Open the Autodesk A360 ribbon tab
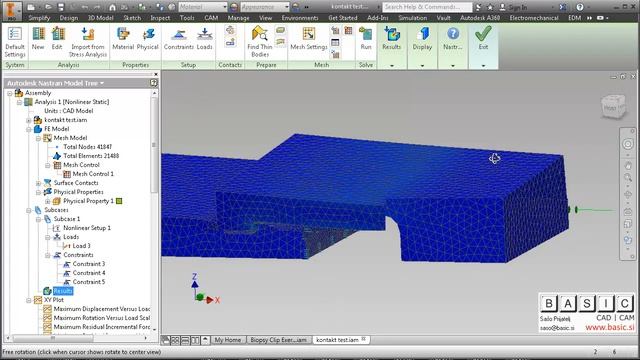 pyautogui.click(x=480, y=18)
